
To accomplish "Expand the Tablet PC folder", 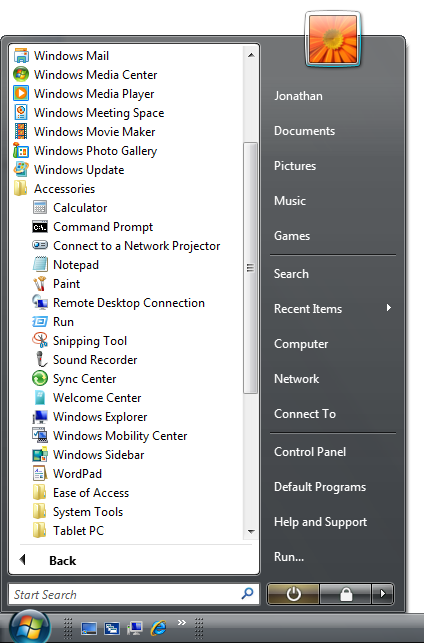I will (x=68, y=531).
